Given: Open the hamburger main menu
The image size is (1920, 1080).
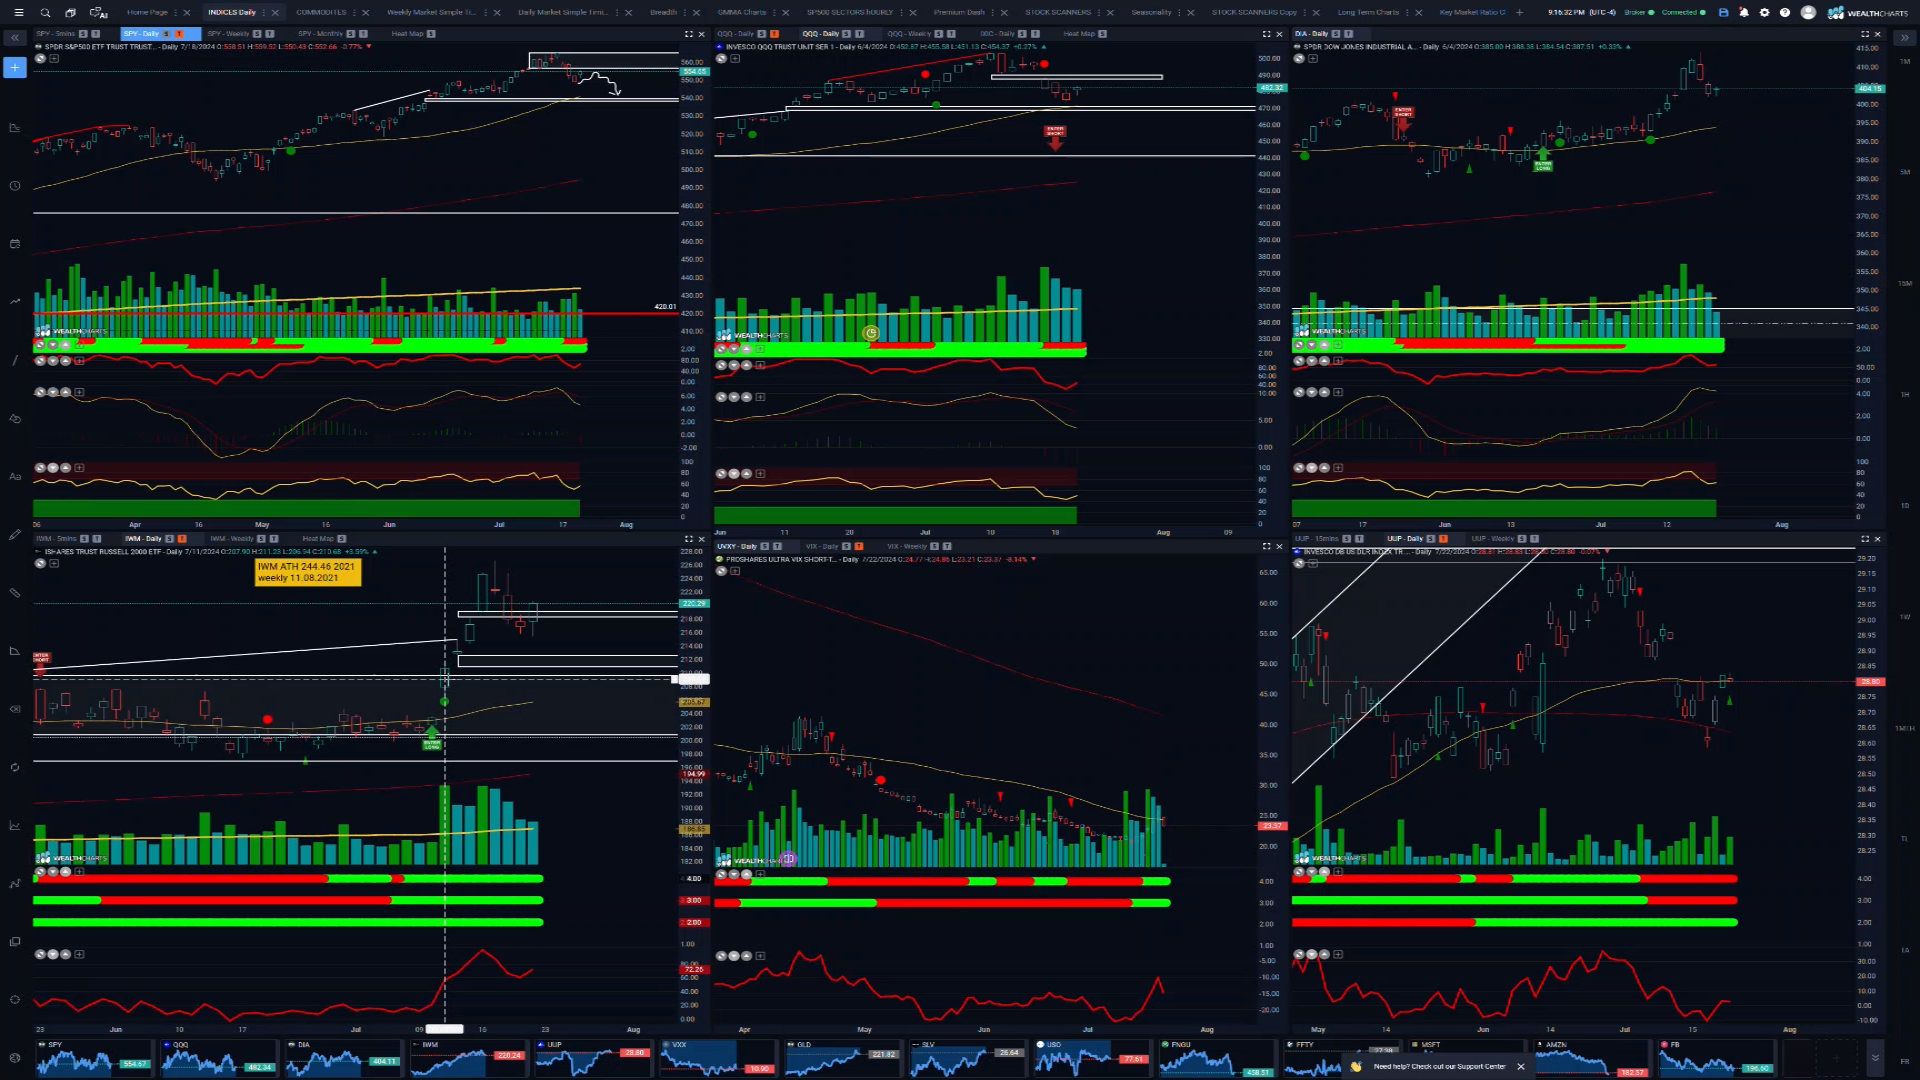Looking at the screenshot, I should 18,13.
